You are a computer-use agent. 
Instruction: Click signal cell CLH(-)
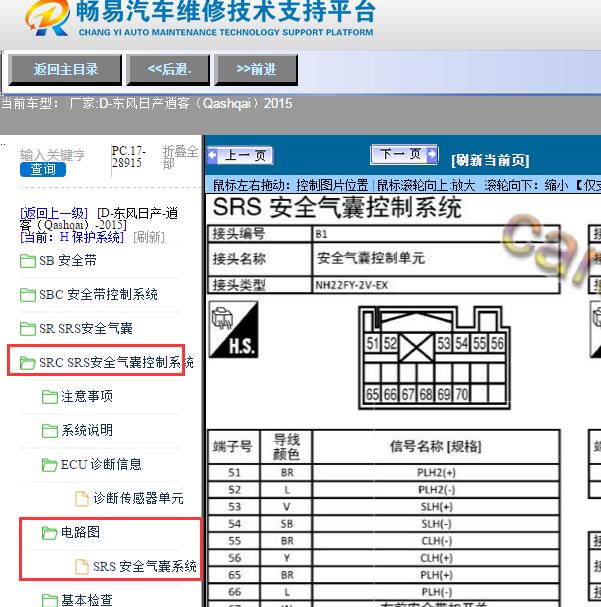click(436, 541)
